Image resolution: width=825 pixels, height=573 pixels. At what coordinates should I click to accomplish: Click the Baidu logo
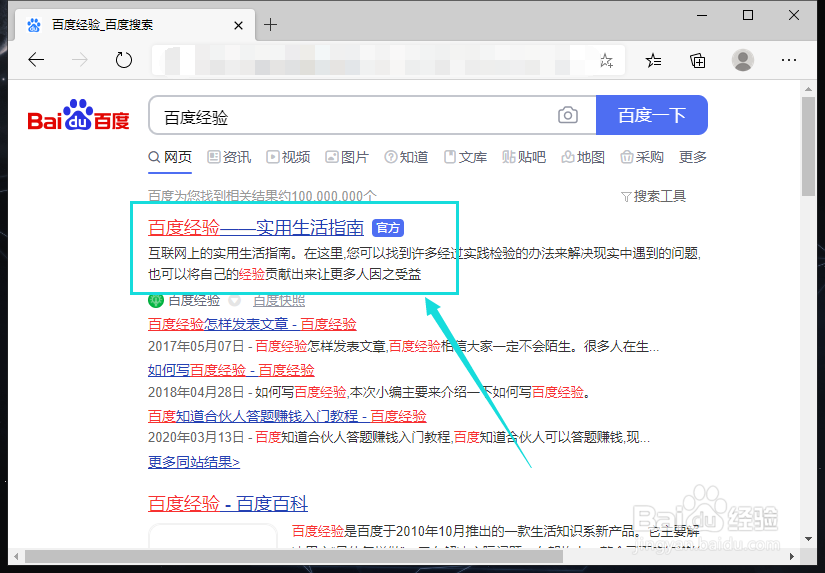coord(78,115)
